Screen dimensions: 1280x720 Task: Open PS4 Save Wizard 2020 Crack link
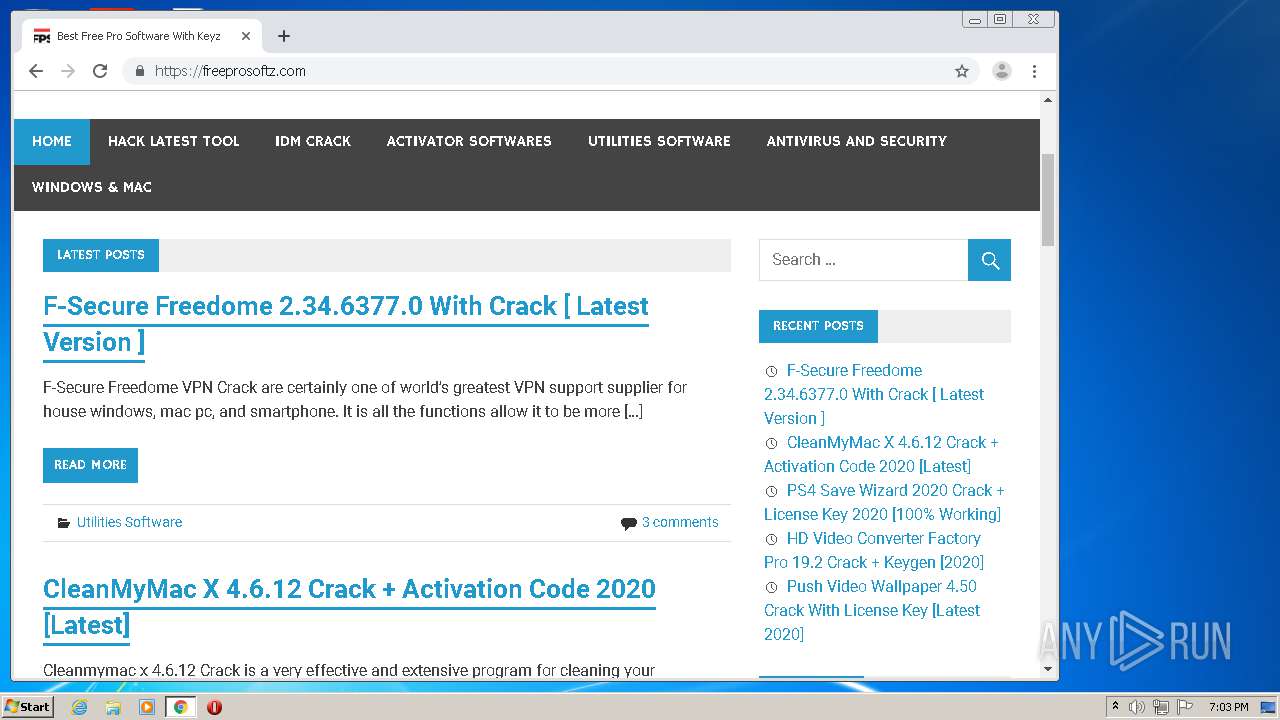(x=884, y=502)
